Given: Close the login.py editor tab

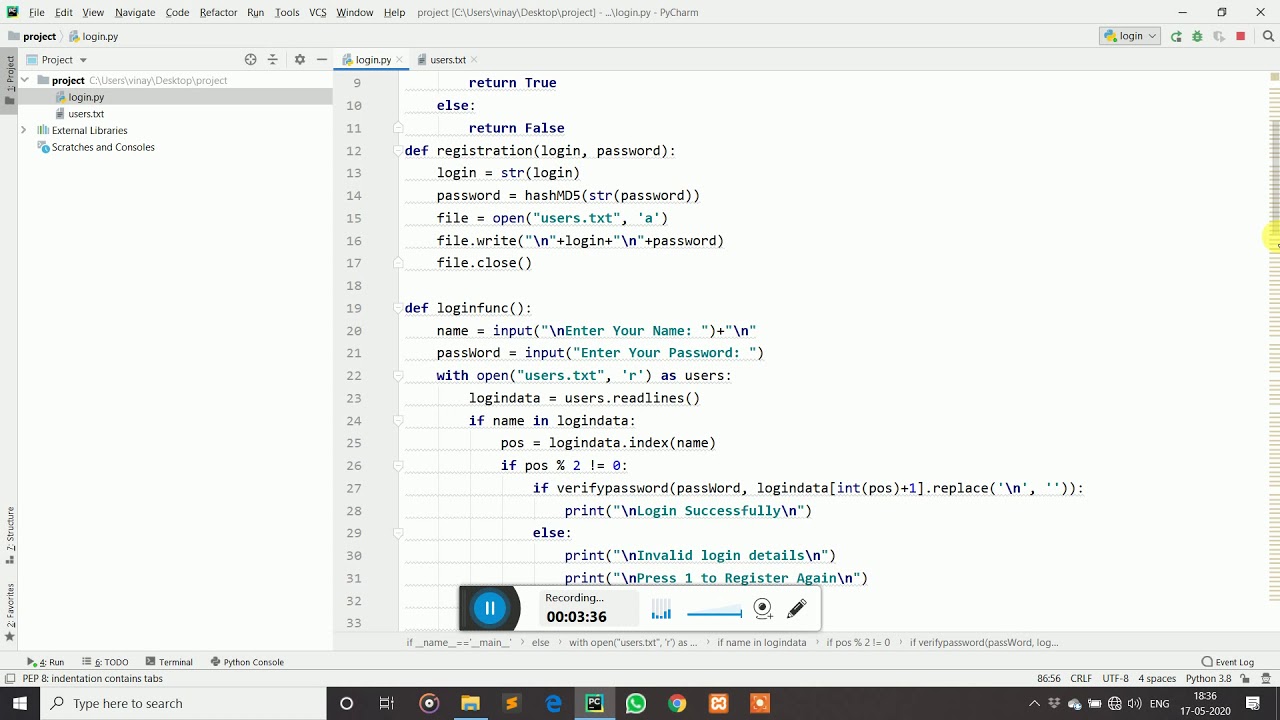Looking at the screenshot, I should click(399, 60).
